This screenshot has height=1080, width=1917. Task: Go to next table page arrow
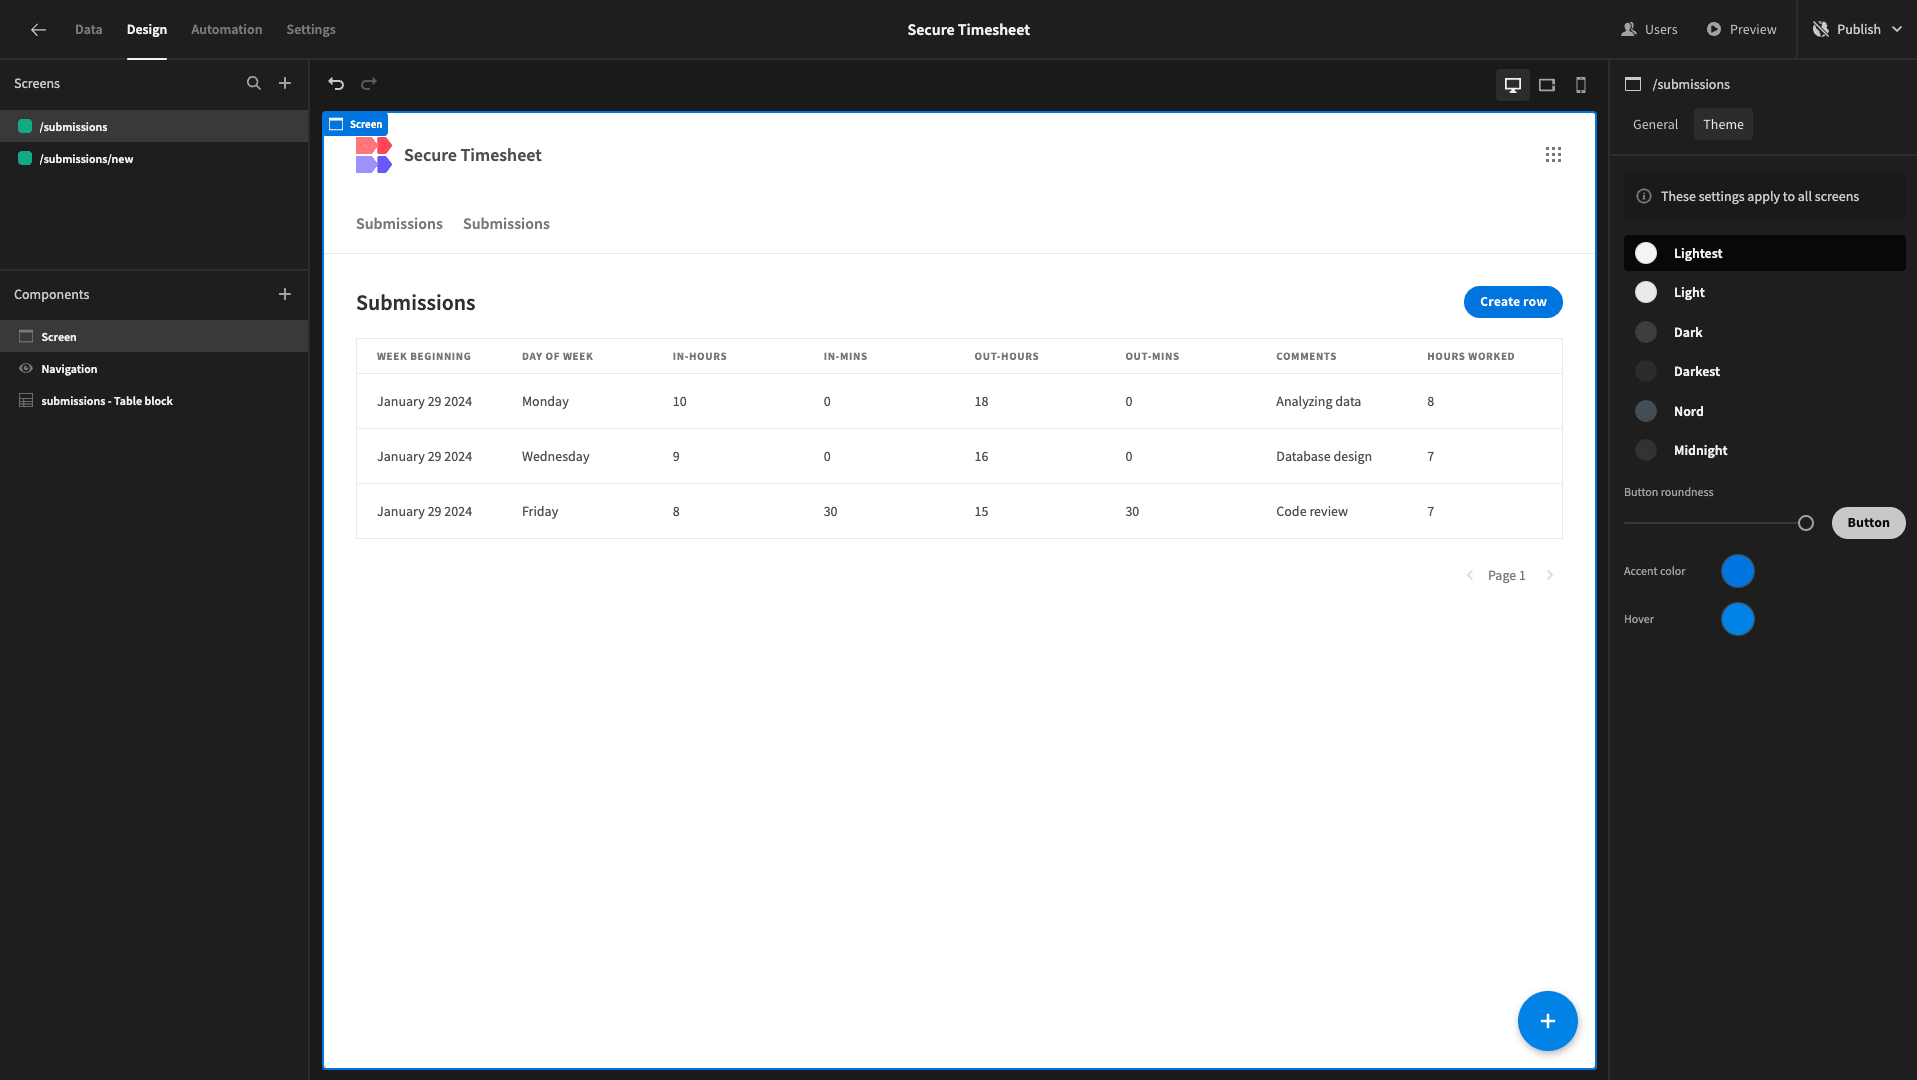1550,575
